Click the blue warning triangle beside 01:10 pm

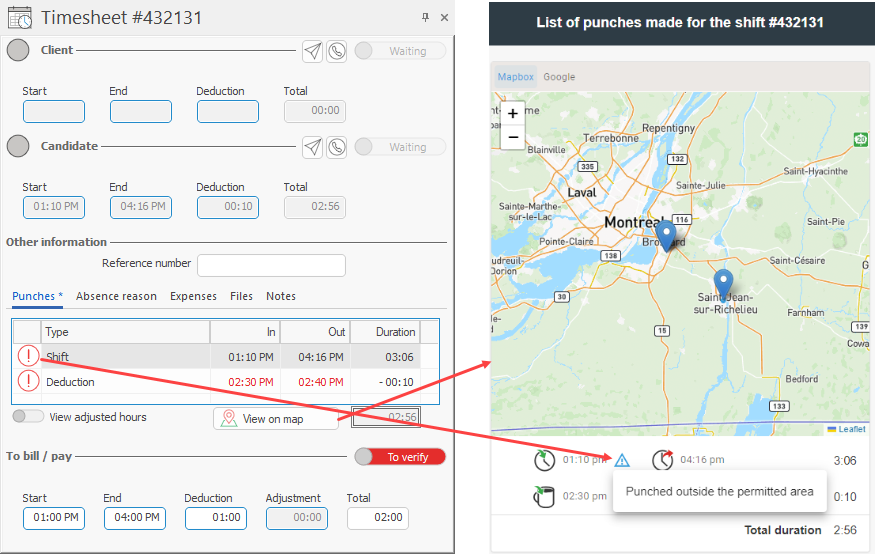pyautogui.click(x=622, y=460)
